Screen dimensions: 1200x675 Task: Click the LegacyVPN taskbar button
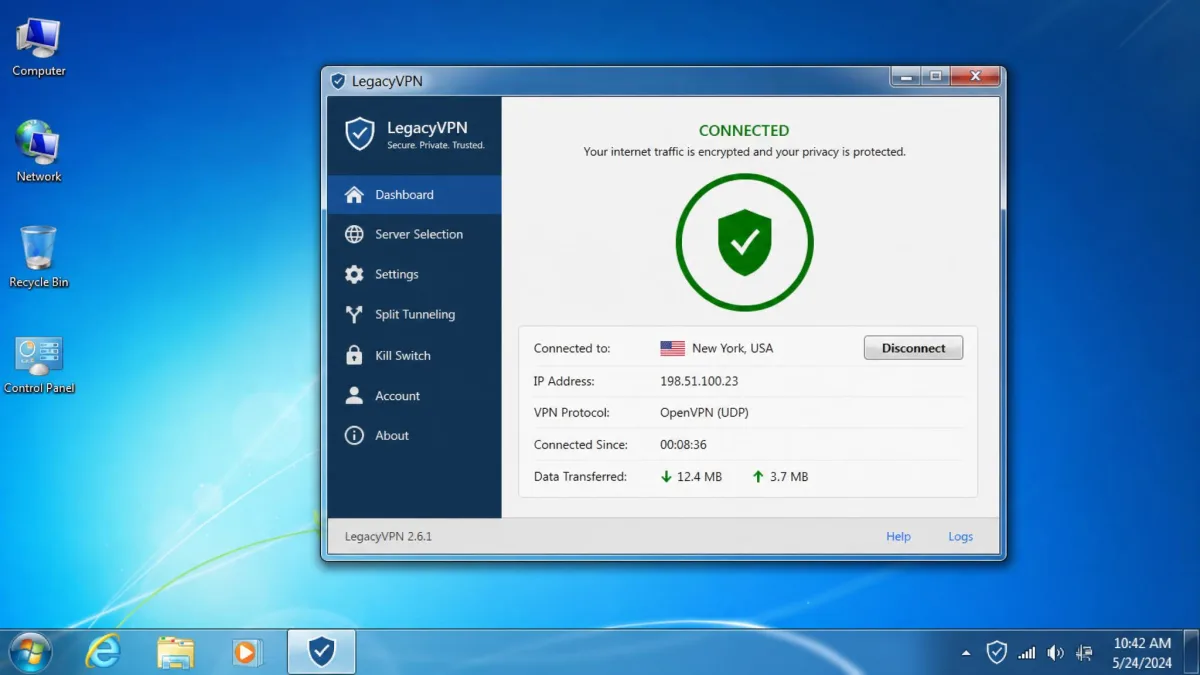tap(321, 652)
